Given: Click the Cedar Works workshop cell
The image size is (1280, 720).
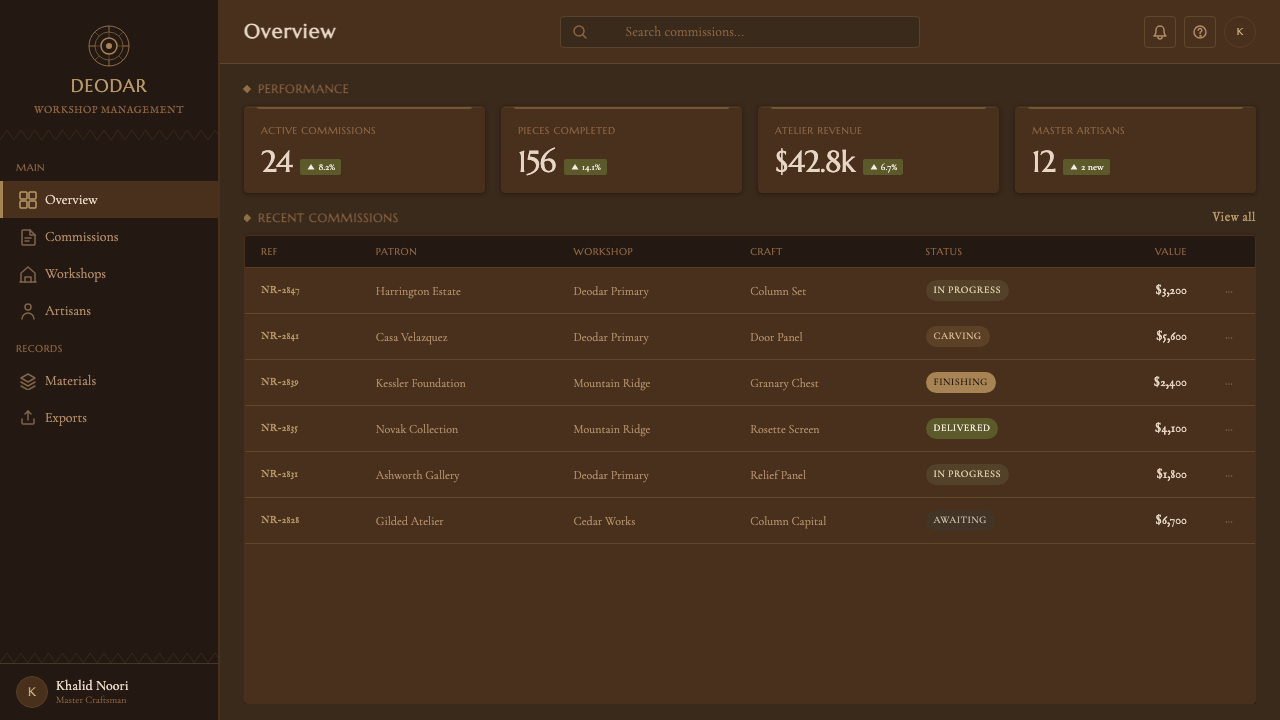Looking at the screenshot, I should [604, 521].
